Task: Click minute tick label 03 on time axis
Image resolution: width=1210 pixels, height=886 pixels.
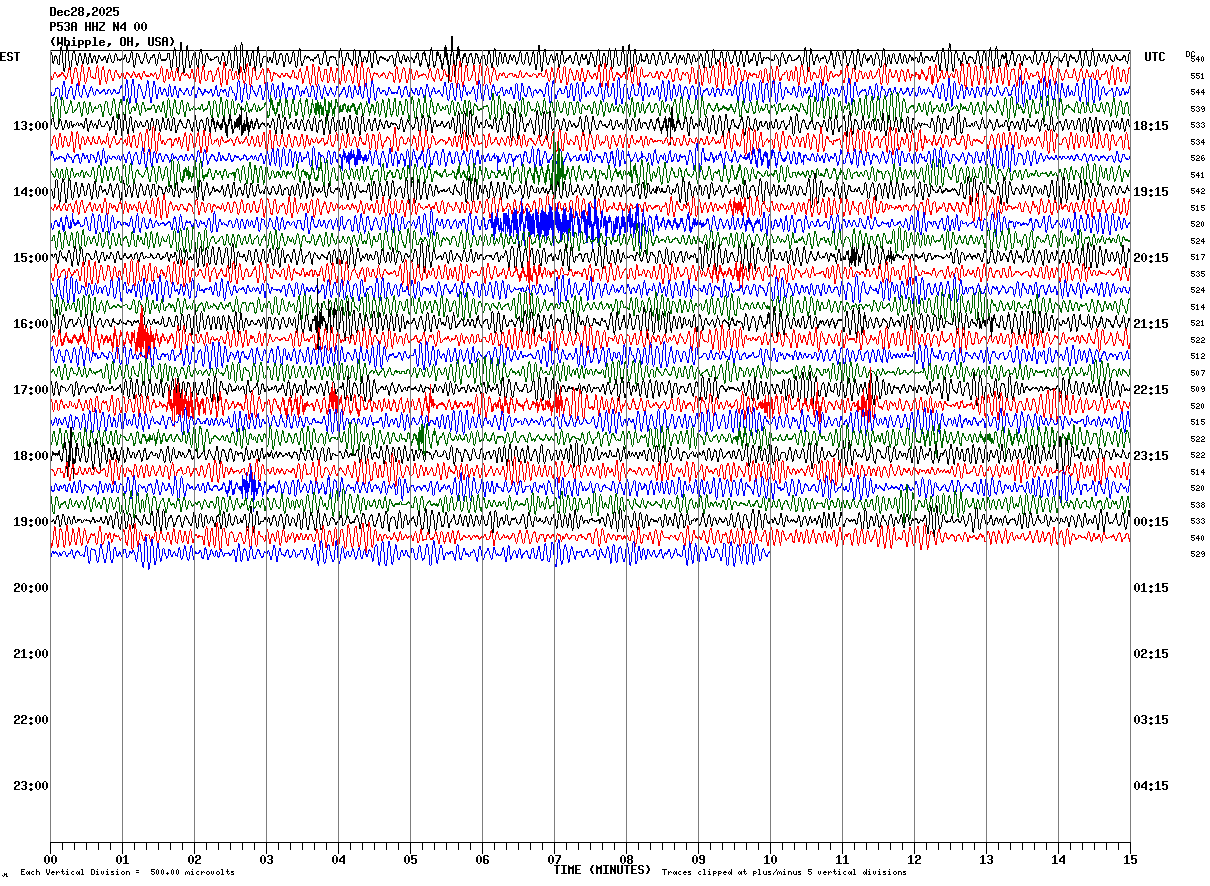Action: click(266, 859)
